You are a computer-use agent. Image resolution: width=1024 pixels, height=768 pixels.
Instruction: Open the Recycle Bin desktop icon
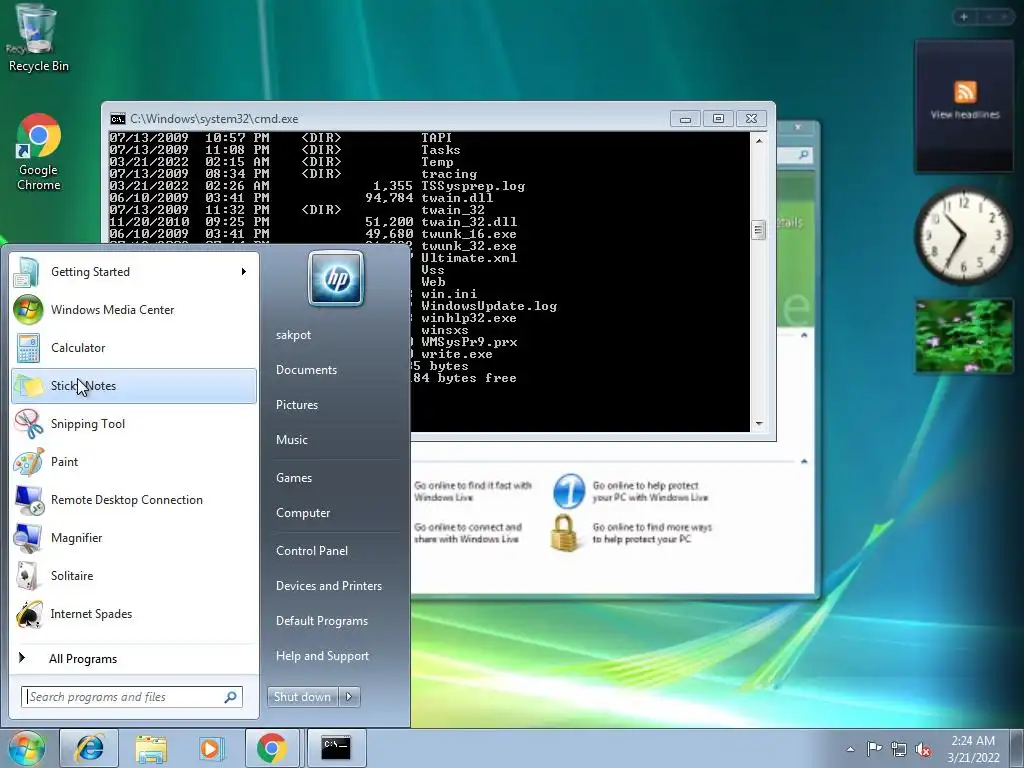click(x=38, y=38)
